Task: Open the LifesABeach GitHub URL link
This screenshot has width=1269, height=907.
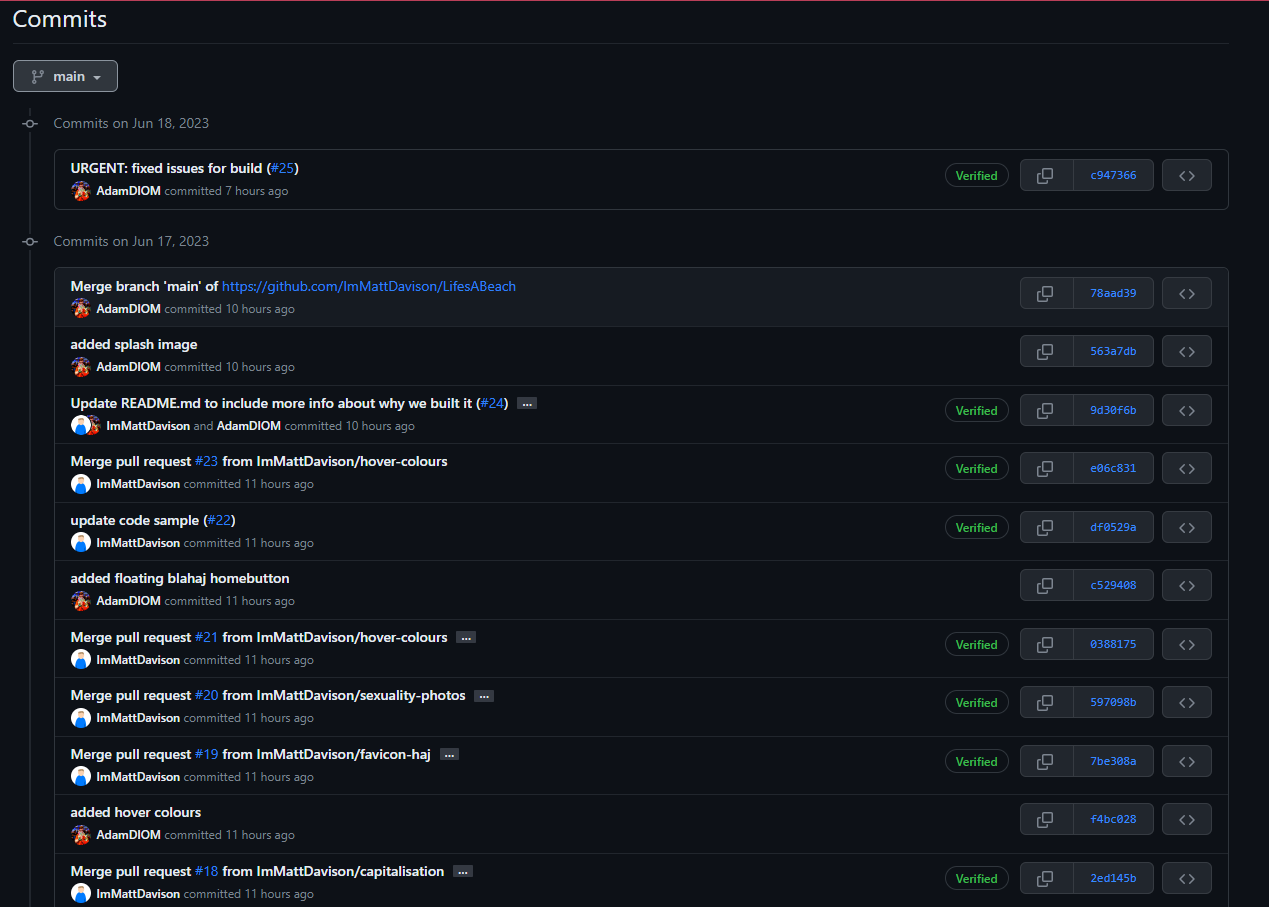Action: click(x=369, y=286)
